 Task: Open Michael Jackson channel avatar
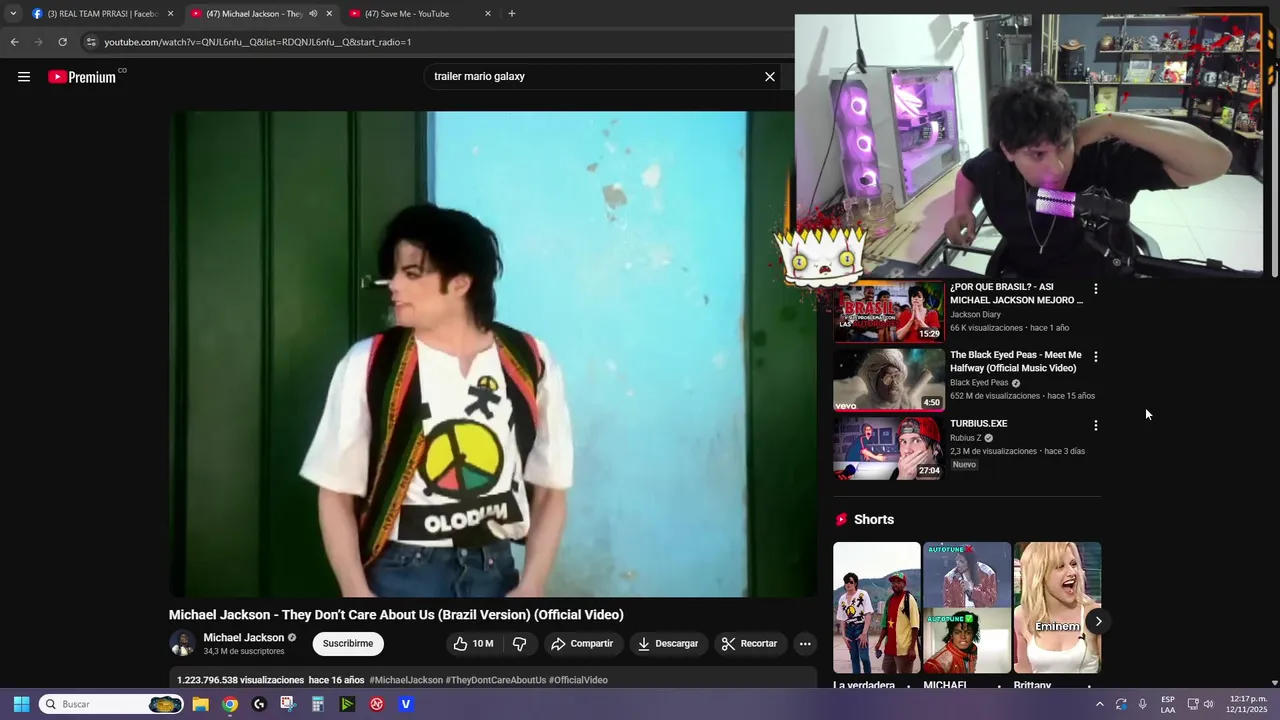(x=182, y=644)
